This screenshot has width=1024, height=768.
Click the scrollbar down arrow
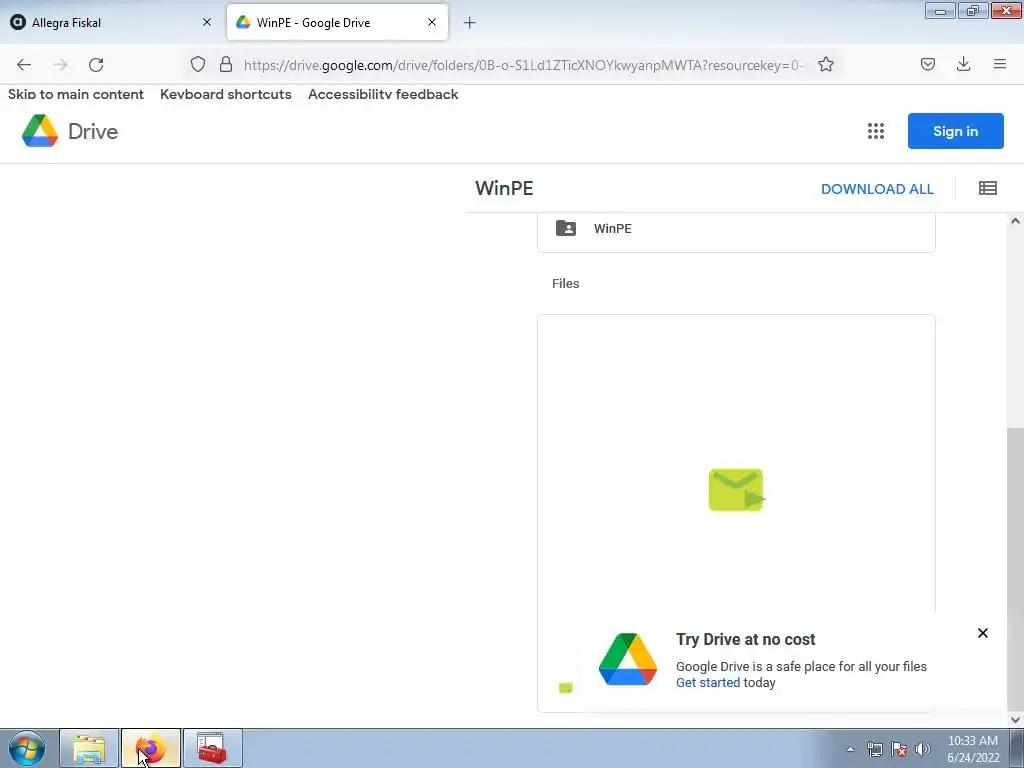pyautogui.click(x=1015, y=719)
